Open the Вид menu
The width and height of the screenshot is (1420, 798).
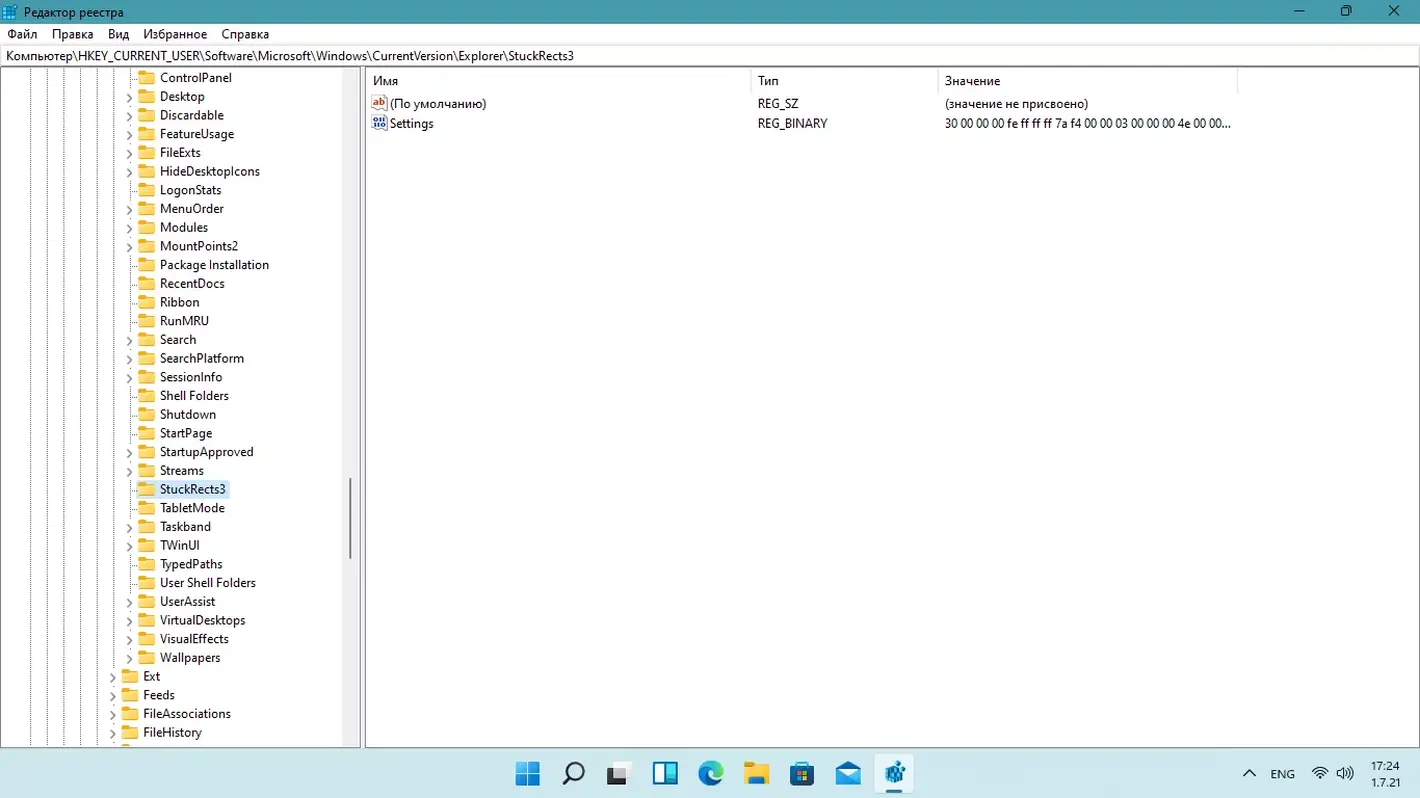click(118, 33)
